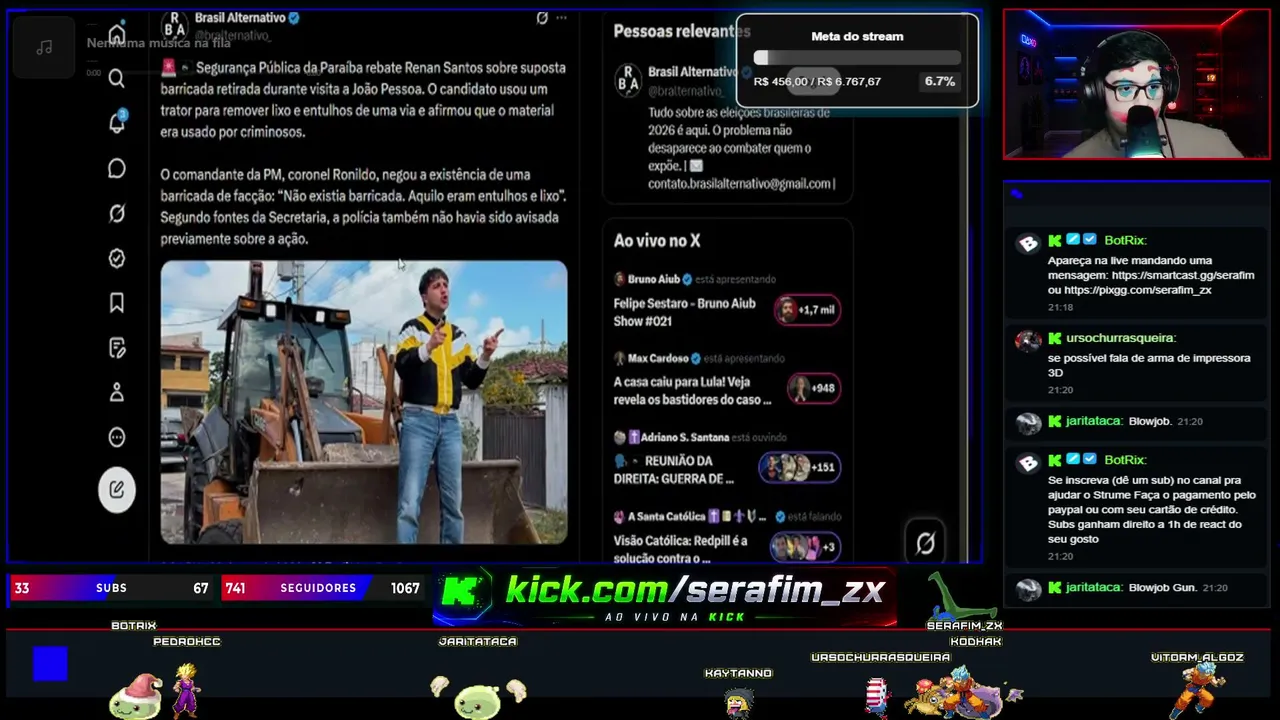Image resolution: width=1280 pixels, height=720 pixels.
Task: Click host name 'Max Cardoso' in live list
Action: click(x=658, y=358)
